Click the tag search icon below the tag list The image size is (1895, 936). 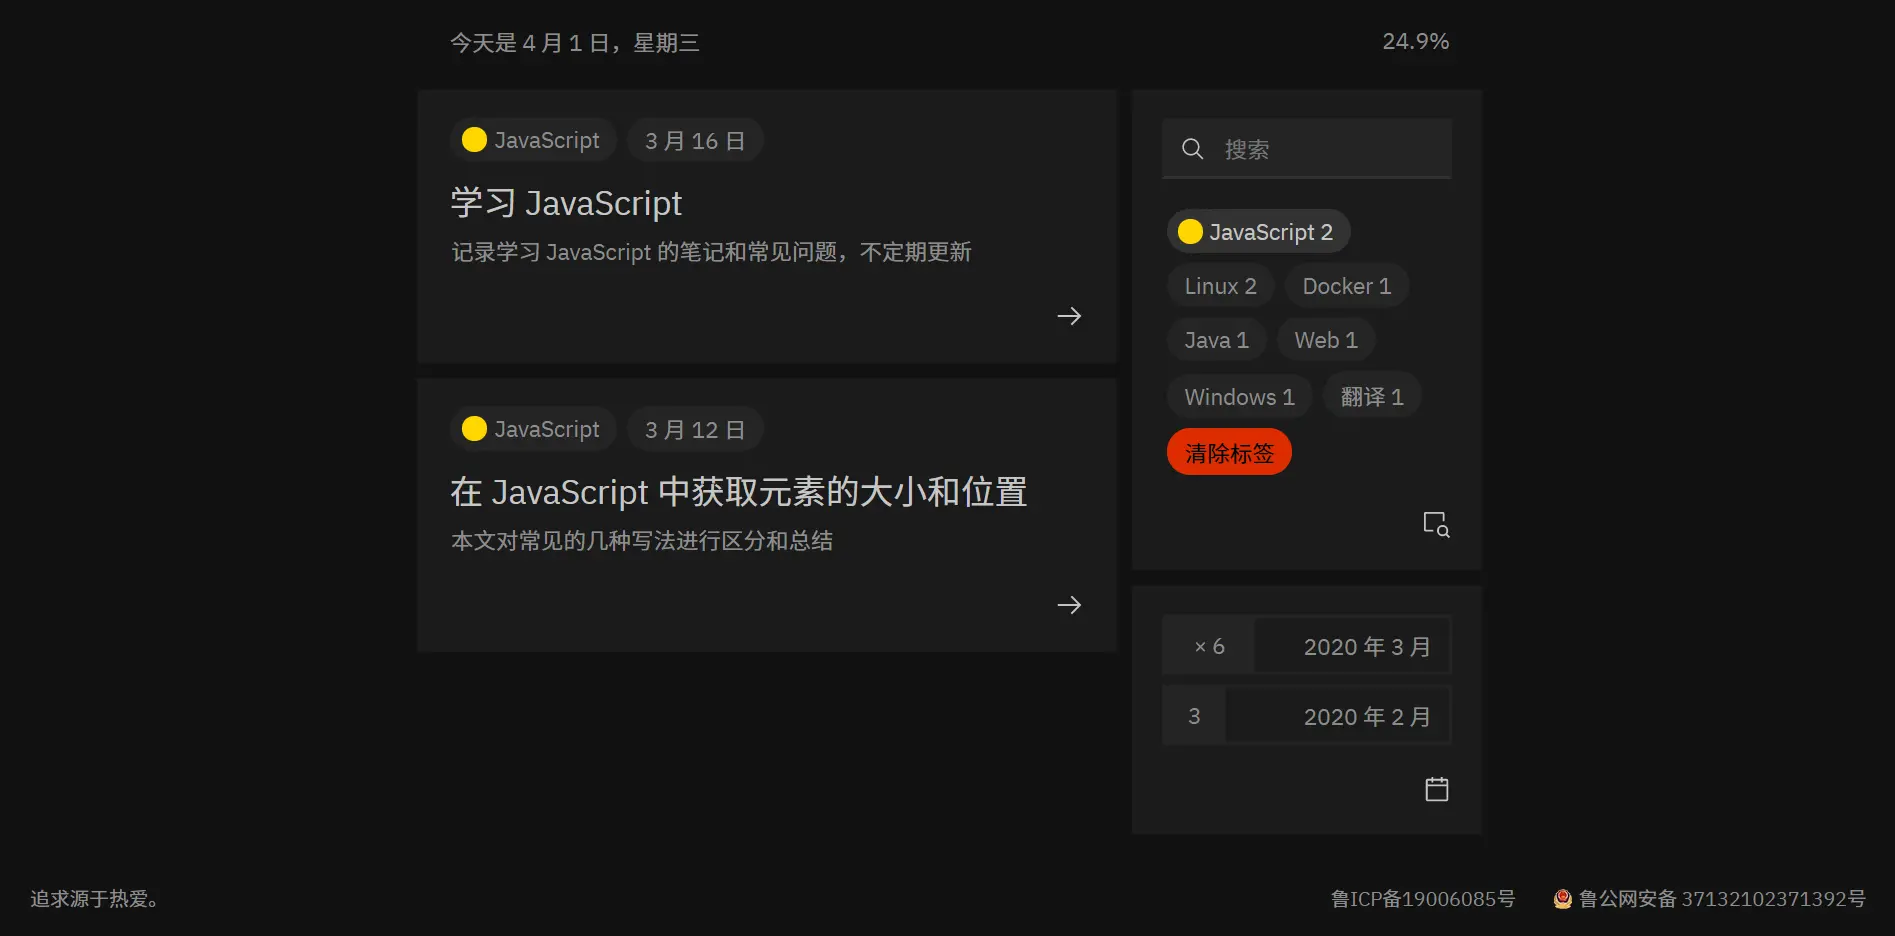pos(1436,524)
